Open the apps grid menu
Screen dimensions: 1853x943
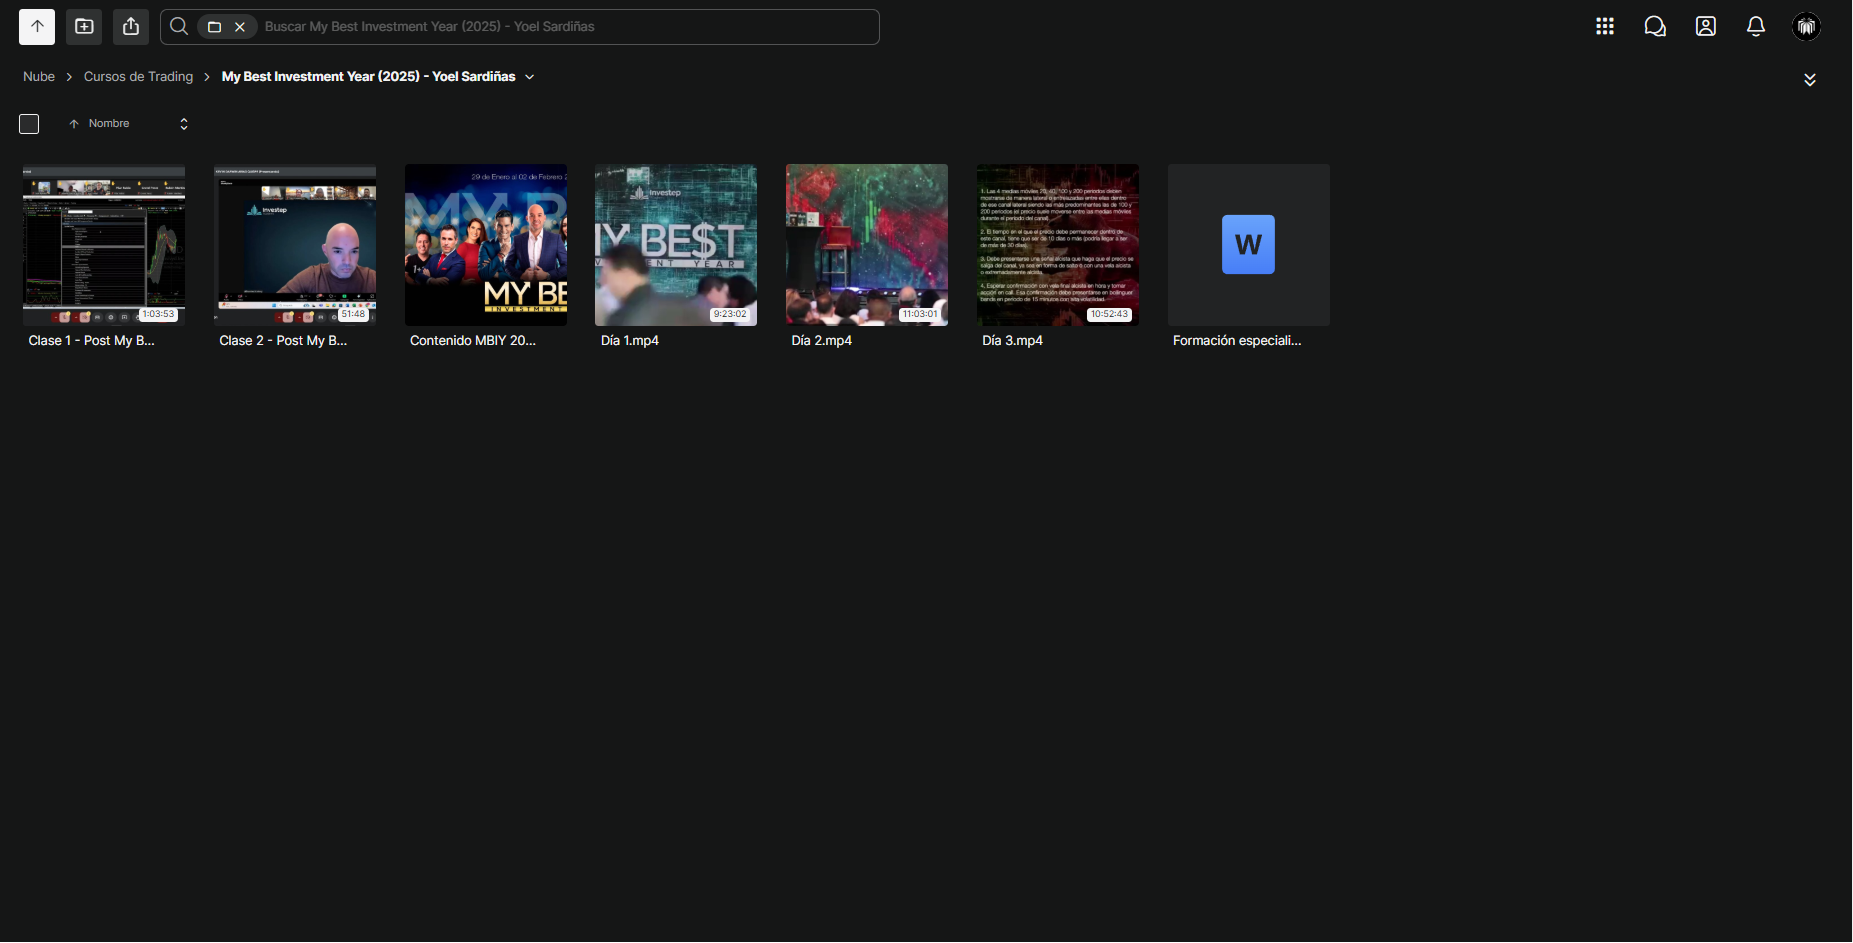[x=1605, y=27]
